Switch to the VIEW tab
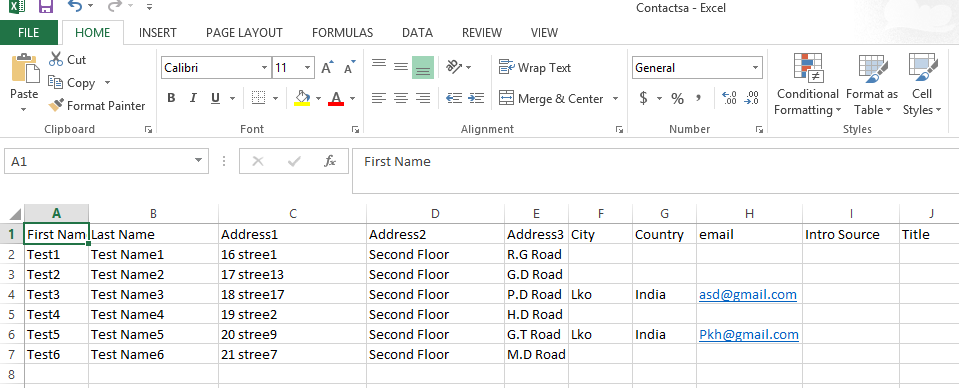Image resolution: width=959 pixels, height=388 pixels. (x=544, y=33)
